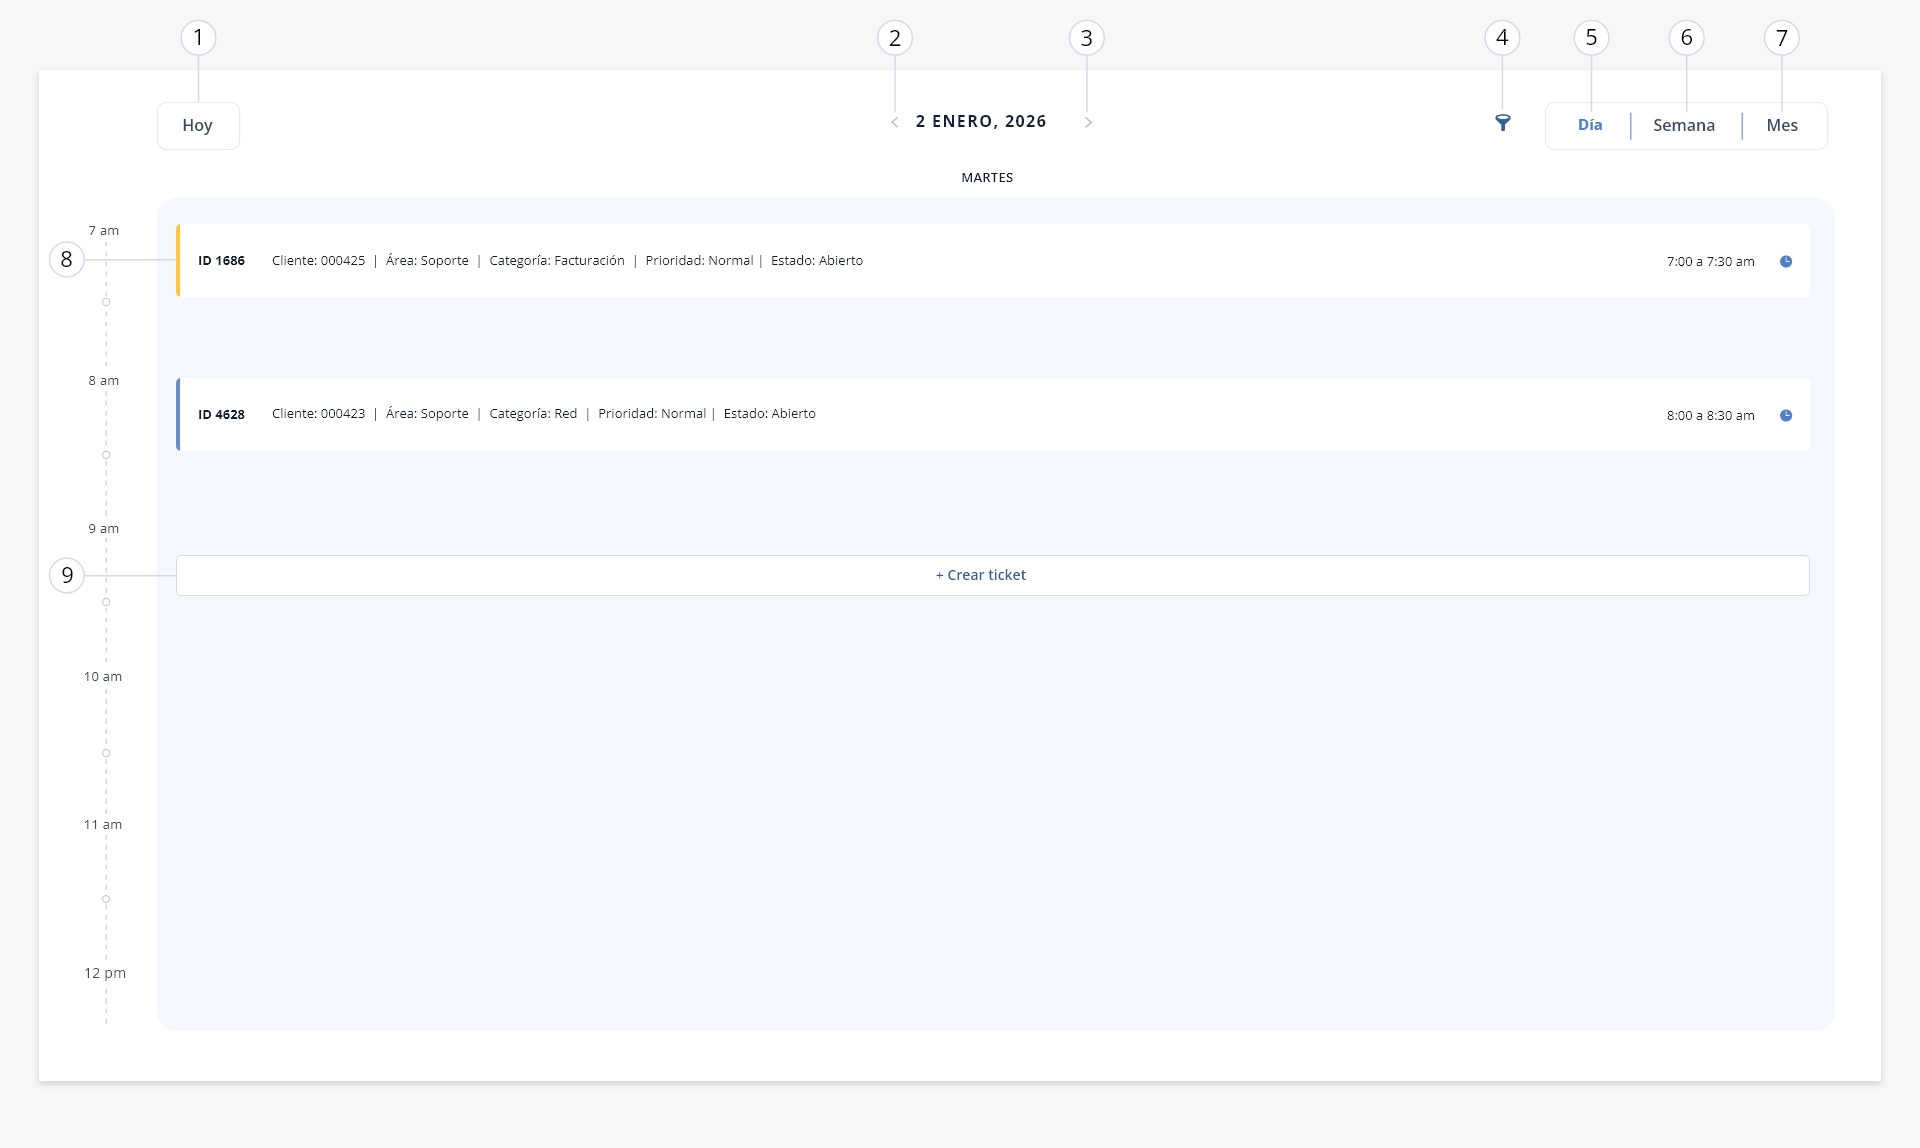Open the ticket filter funnel icon

pyautogui.click(x=1502, y=123)
